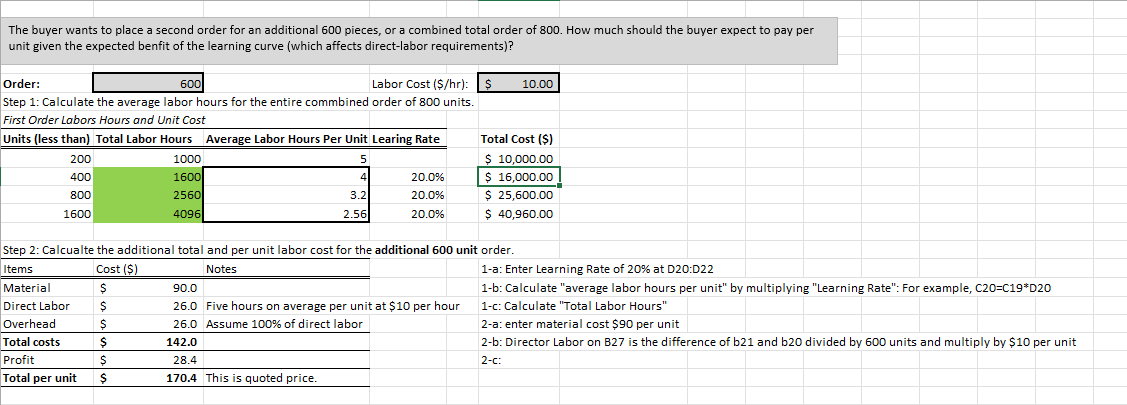Click green total labor hours cell 2560

tap(149, 195)
